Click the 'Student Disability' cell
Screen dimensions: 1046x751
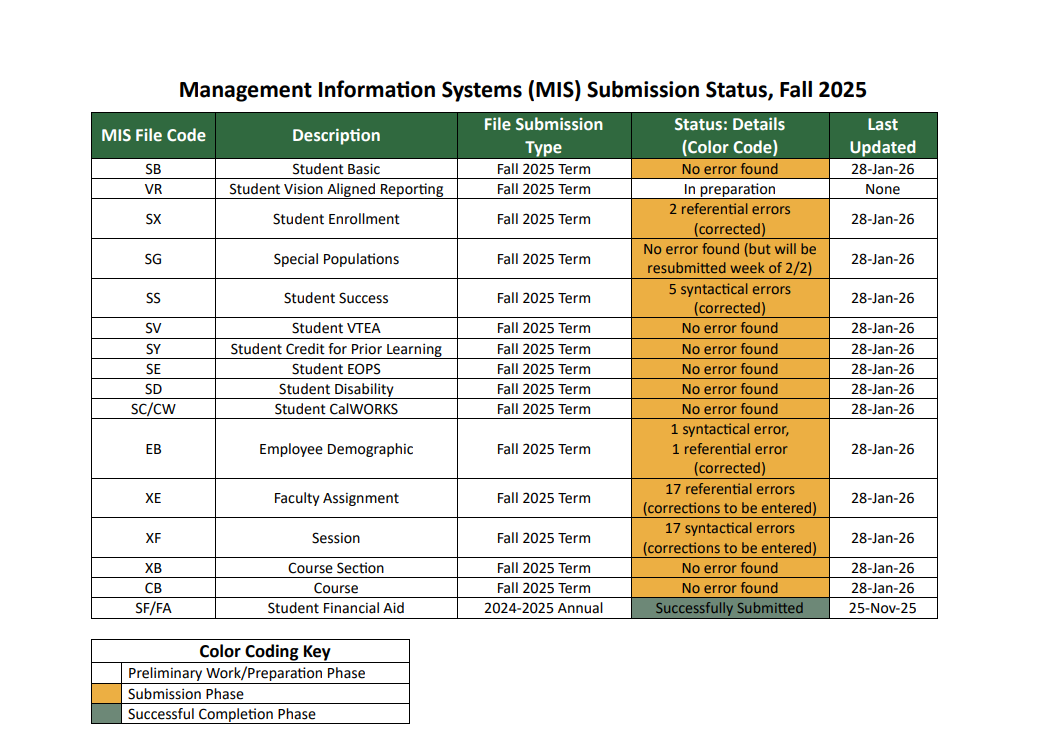coord(336,389)
